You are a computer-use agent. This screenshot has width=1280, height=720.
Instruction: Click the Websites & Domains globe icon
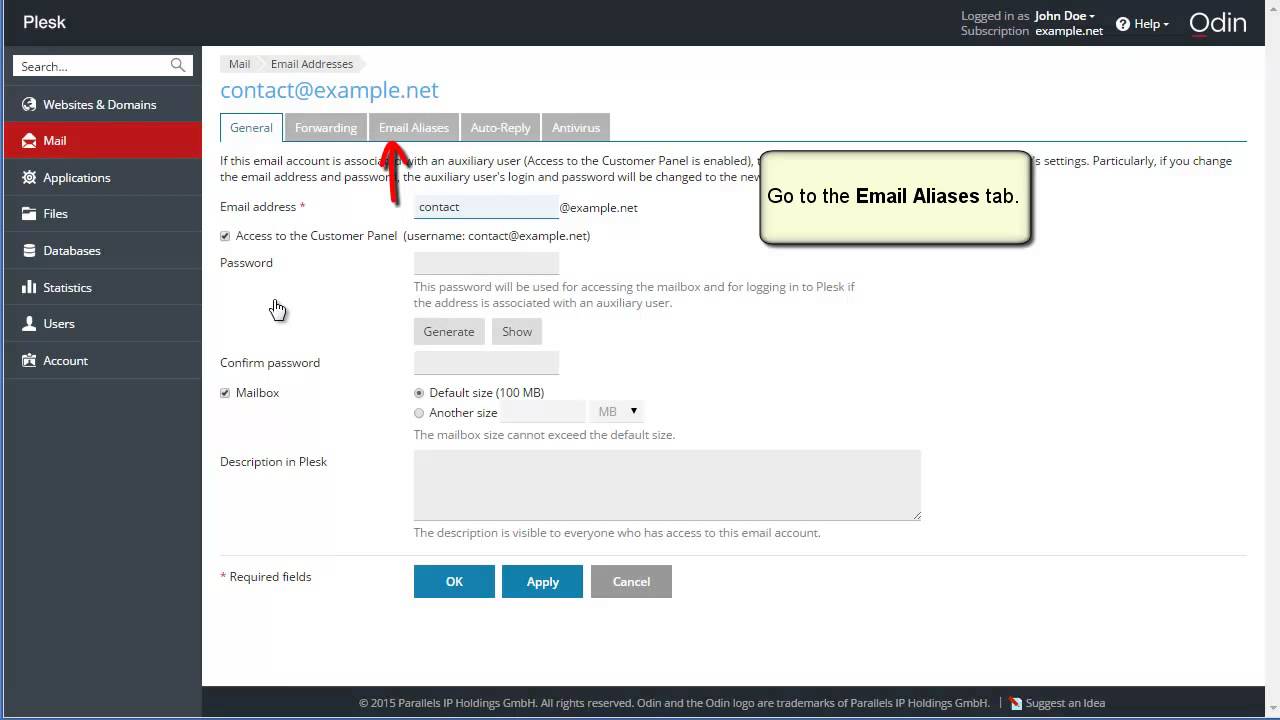(x=29, y=104)
